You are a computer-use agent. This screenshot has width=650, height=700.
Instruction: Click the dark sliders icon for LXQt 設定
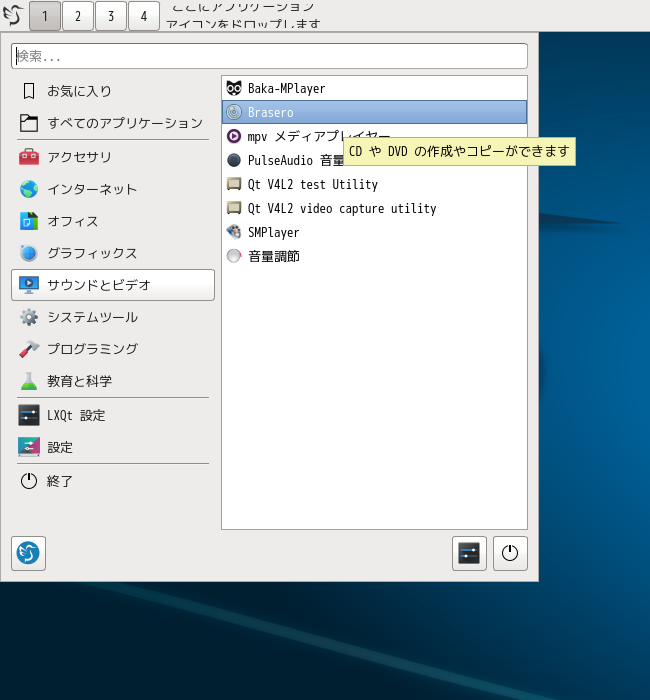click(29, 415)
